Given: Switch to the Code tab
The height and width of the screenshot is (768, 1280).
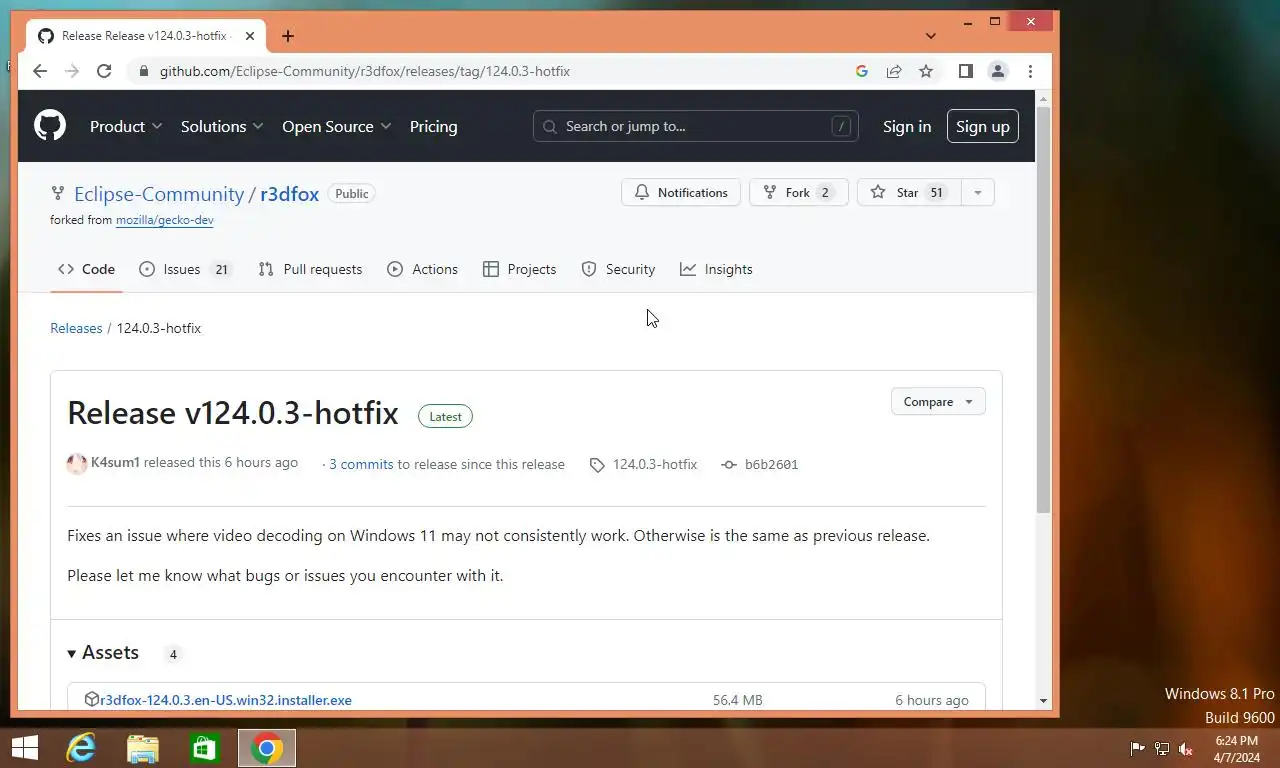Looking at the screenshot, I should click(87, 269).
